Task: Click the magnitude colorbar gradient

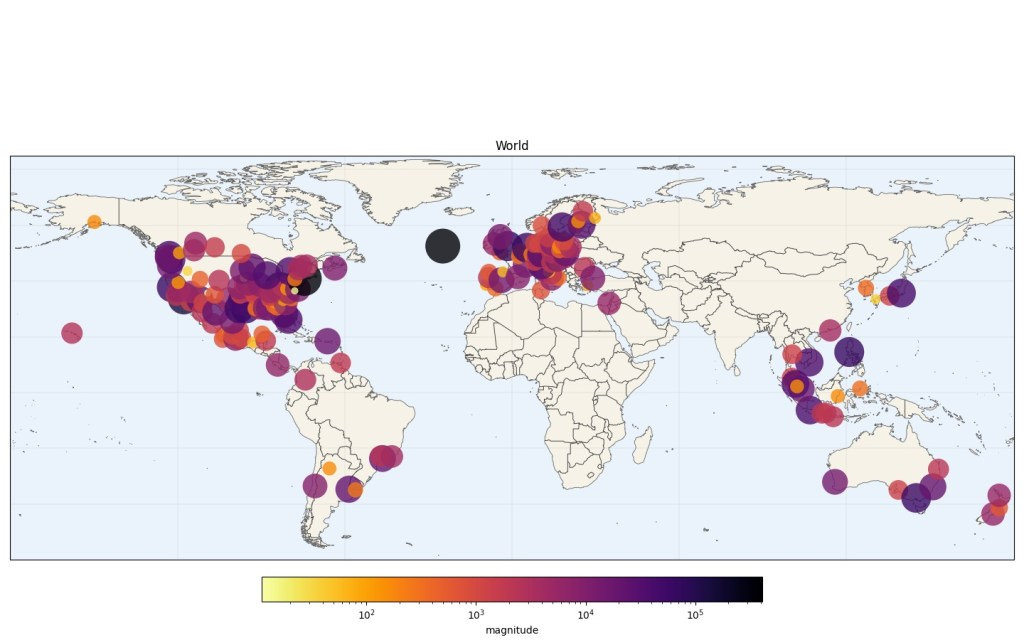Action: pyautogui.click(x=512, y=589)
